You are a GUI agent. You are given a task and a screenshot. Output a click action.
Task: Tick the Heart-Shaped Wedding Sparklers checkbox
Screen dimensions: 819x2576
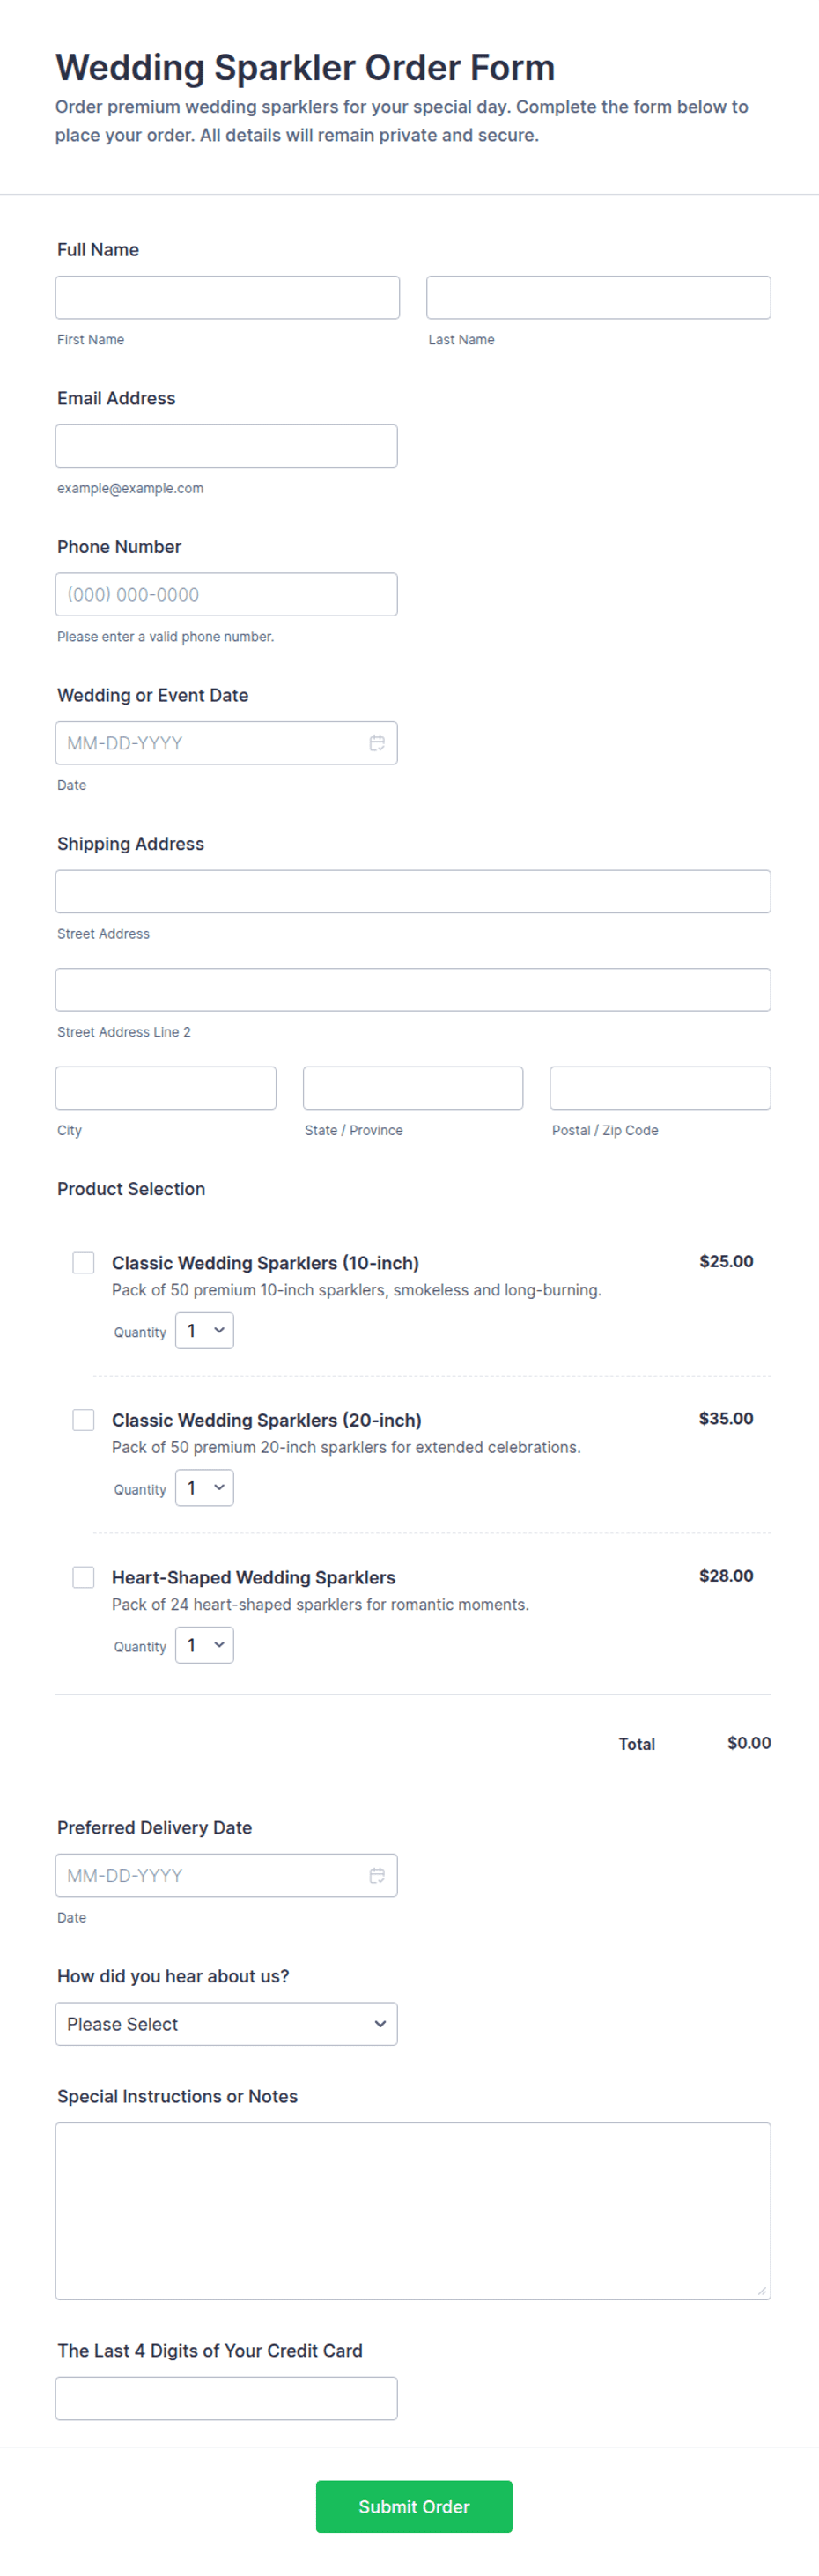84,1577
